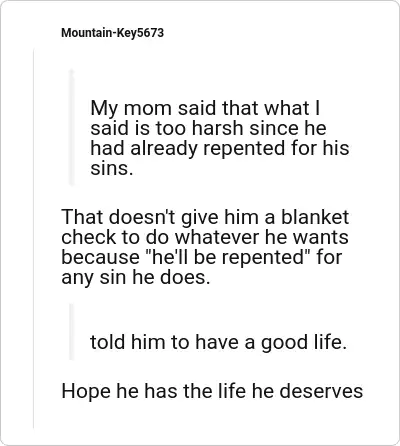Click the word "harsh" in the quoted text
Screen dimensions: 400x446
tap(217, 128)
